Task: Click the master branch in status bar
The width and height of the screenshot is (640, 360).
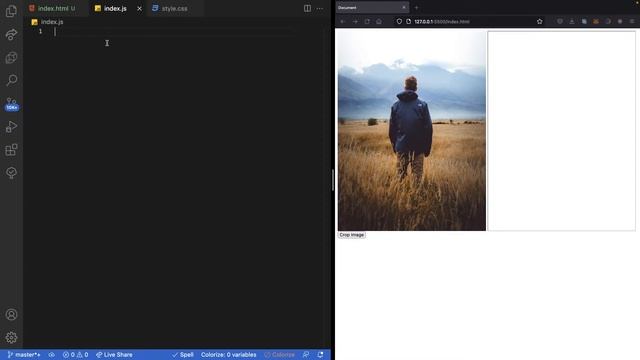Action: coord(24,355)
